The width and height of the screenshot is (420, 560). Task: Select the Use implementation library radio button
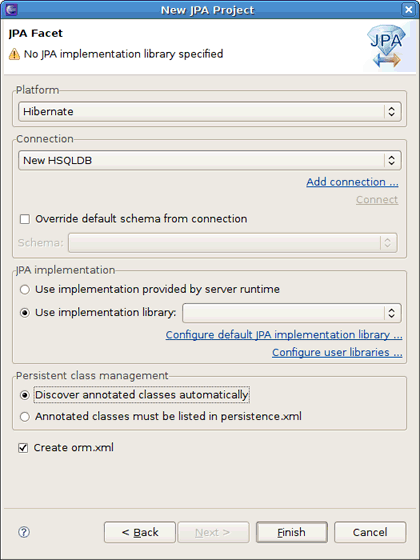[25, 313]
